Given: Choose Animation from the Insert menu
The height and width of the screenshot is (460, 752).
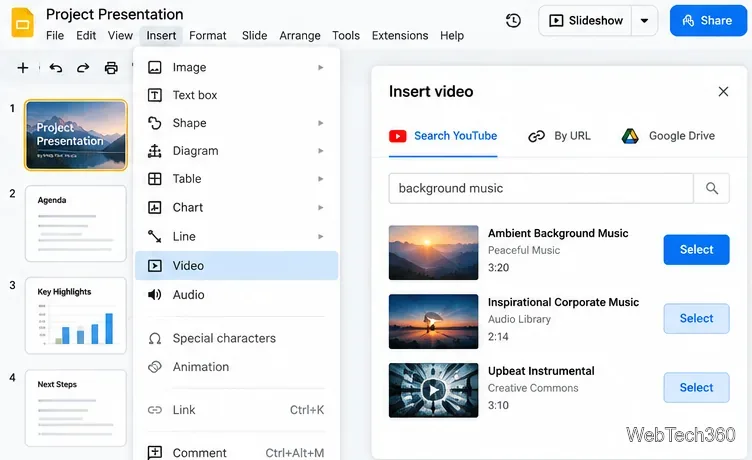Looking at the screenshot, I should click(x=236, y=367).
